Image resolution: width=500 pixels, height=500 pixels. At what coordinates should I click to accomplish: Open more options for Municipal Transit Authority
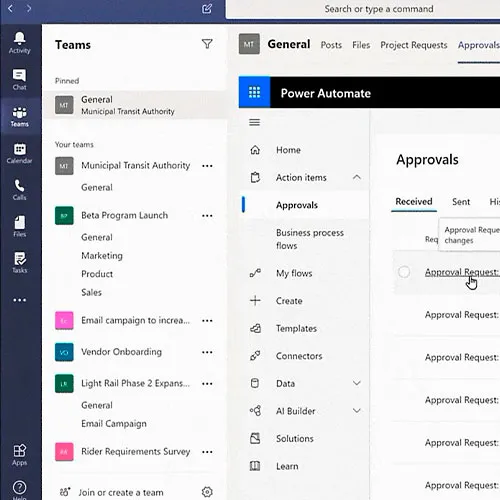pos(207,166)
